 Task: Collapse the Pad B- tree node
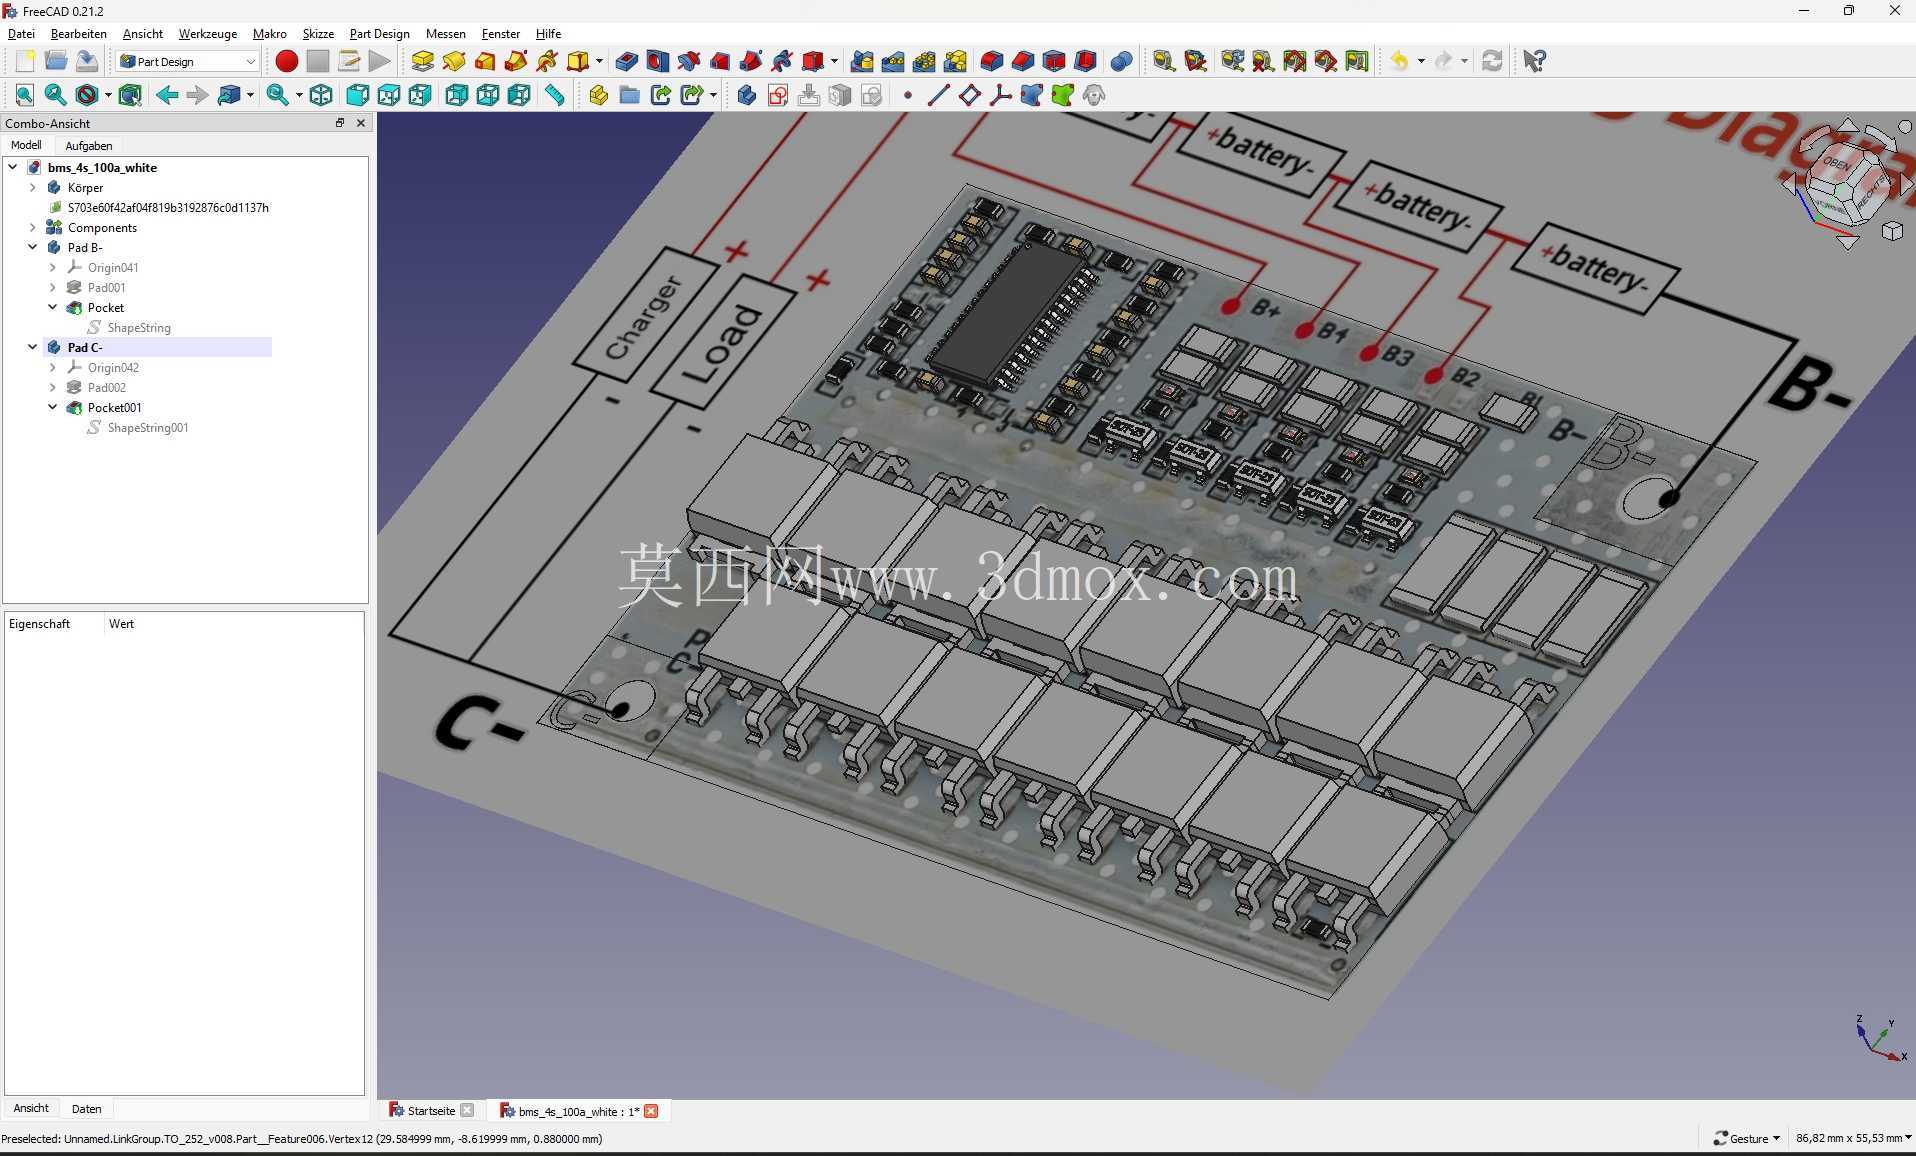coord(33,247)
